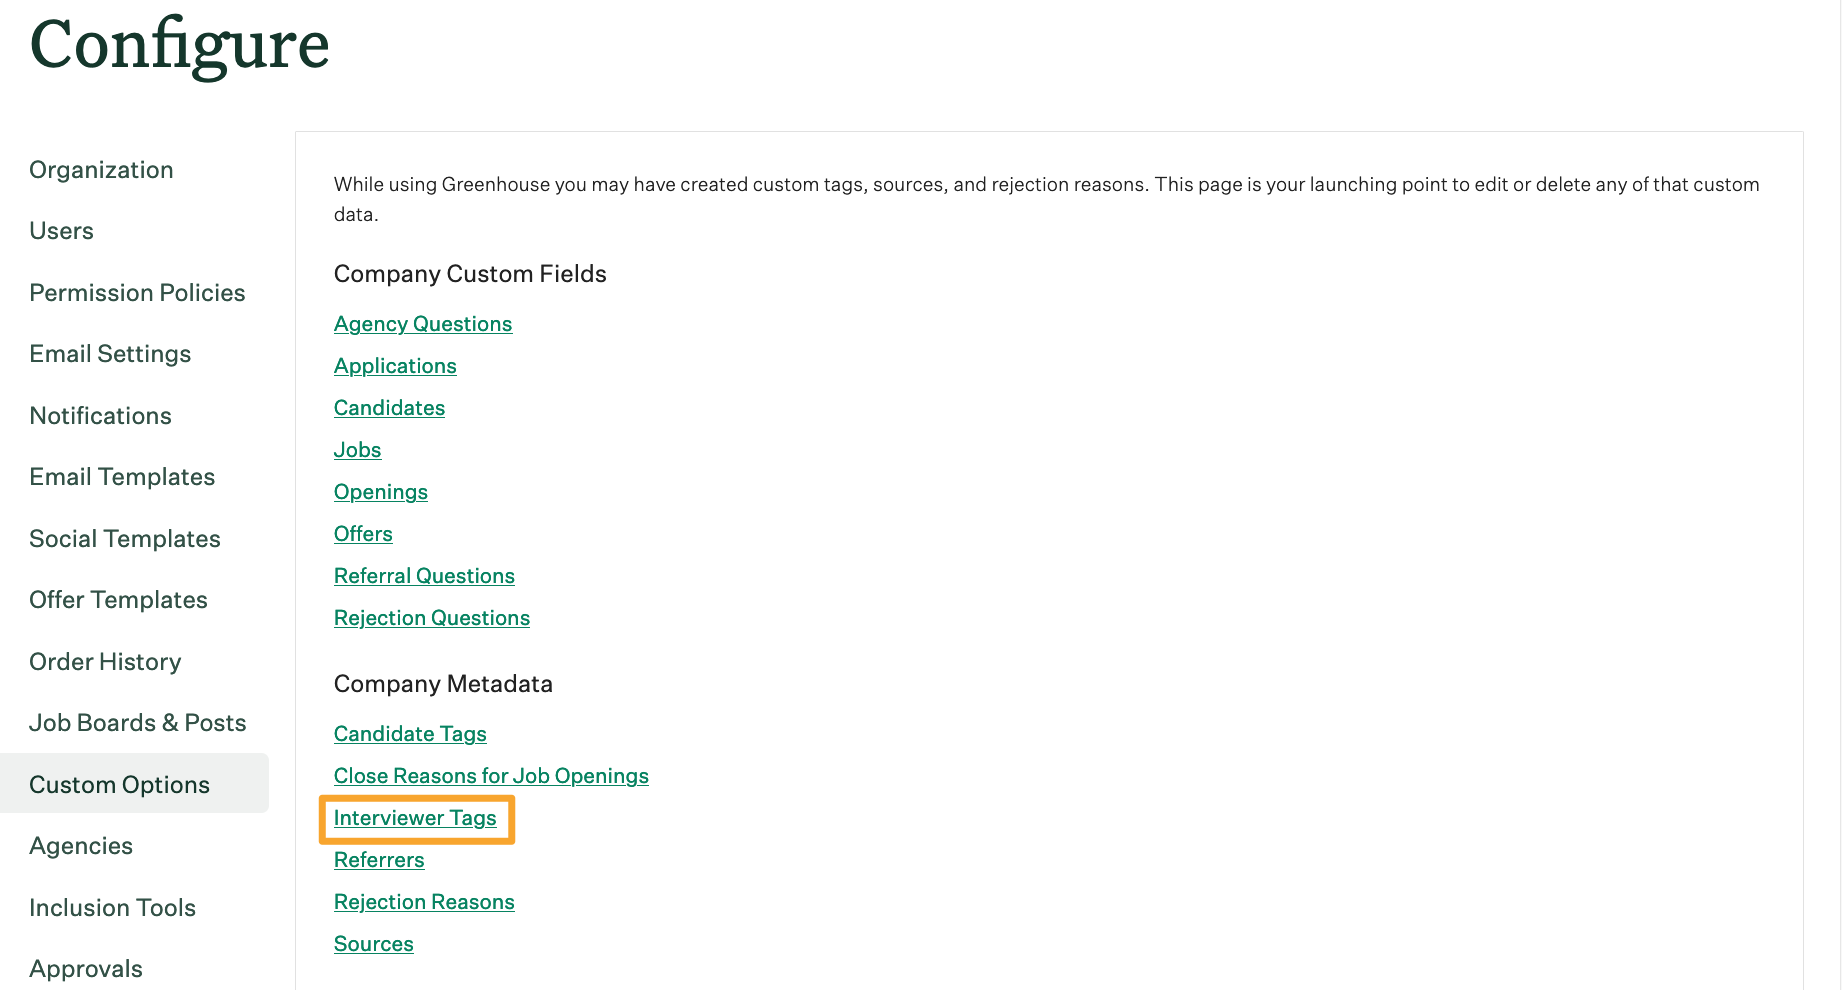Follow the Referrers metadata link

379,860
